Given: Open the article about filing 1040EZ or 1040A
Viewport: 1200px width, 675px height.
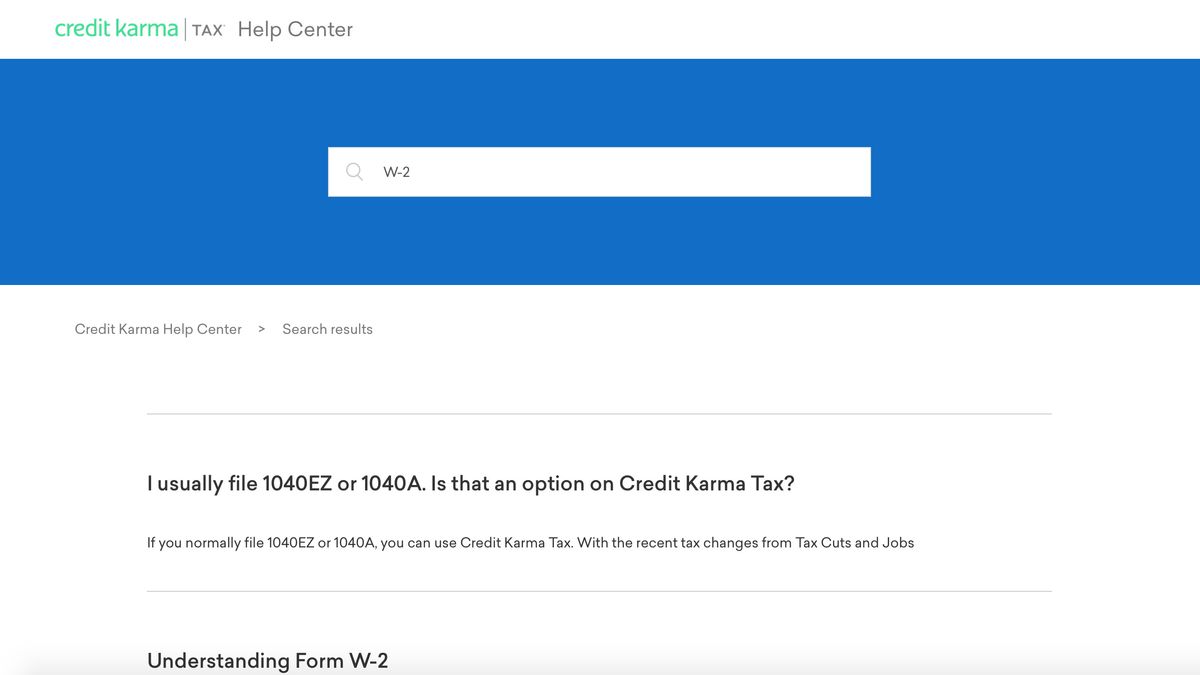Looking at the screenshot, I should tap(471, 483).
